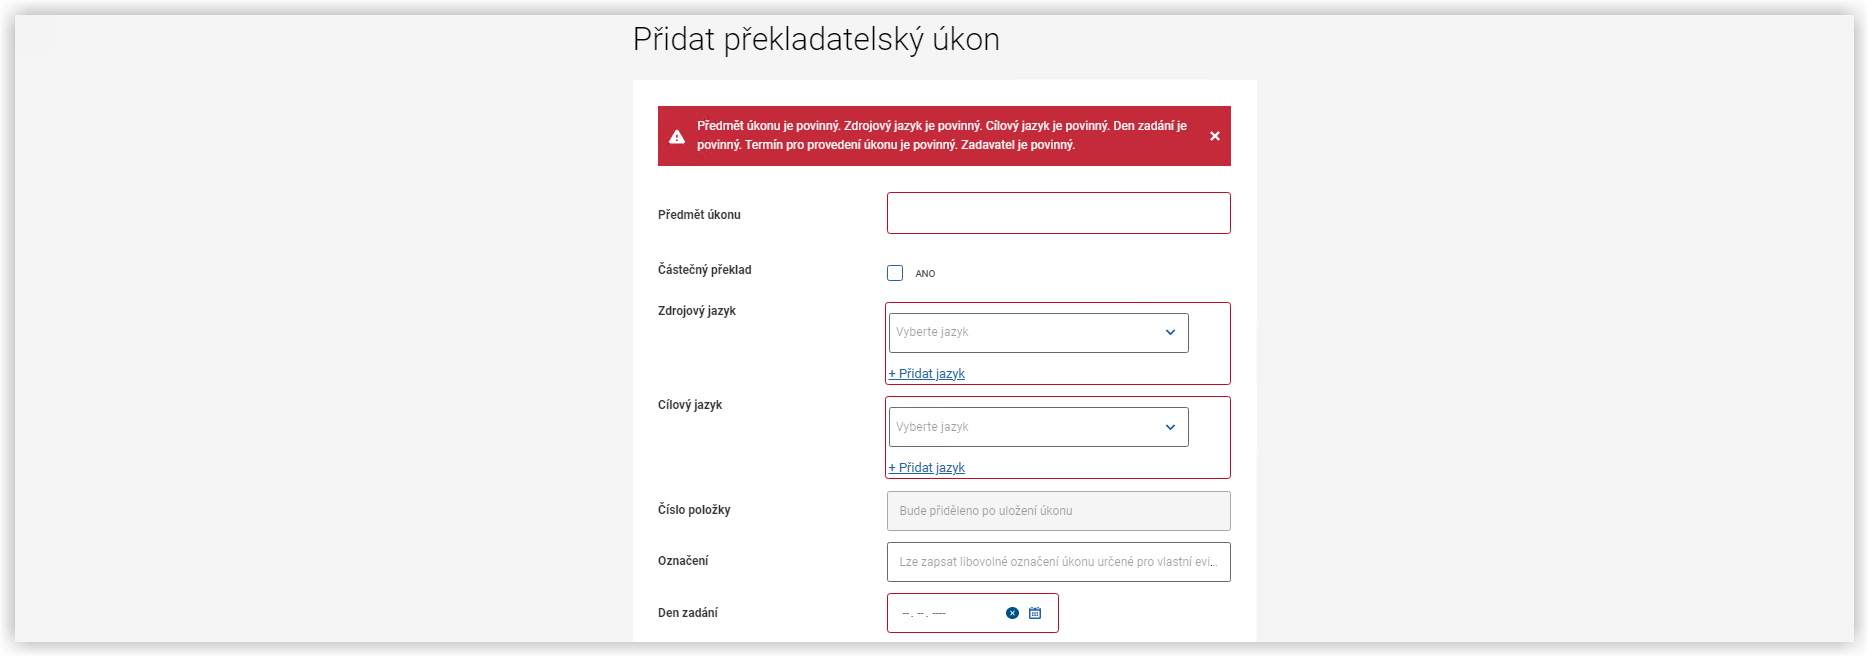
Task: Enable the Částečný překlad checkbox
Action: (x=895, y=273)
